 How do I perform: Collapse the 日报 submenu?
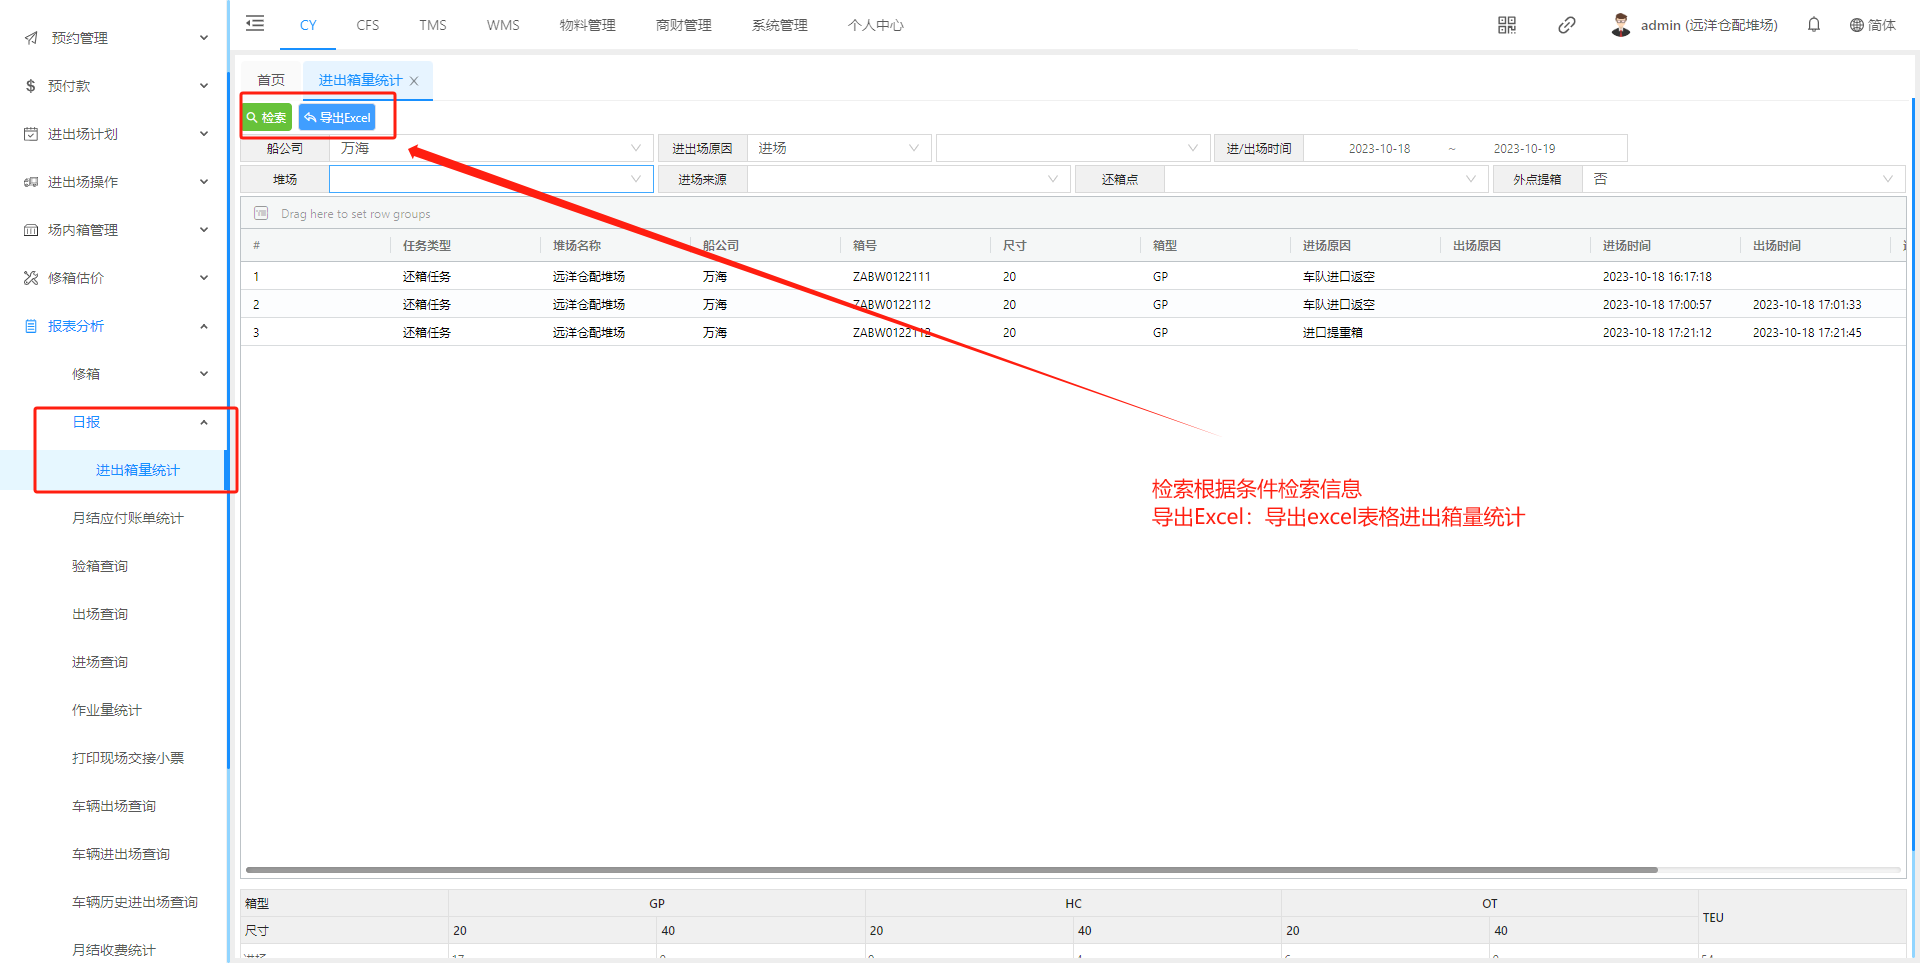coord(203,422)
